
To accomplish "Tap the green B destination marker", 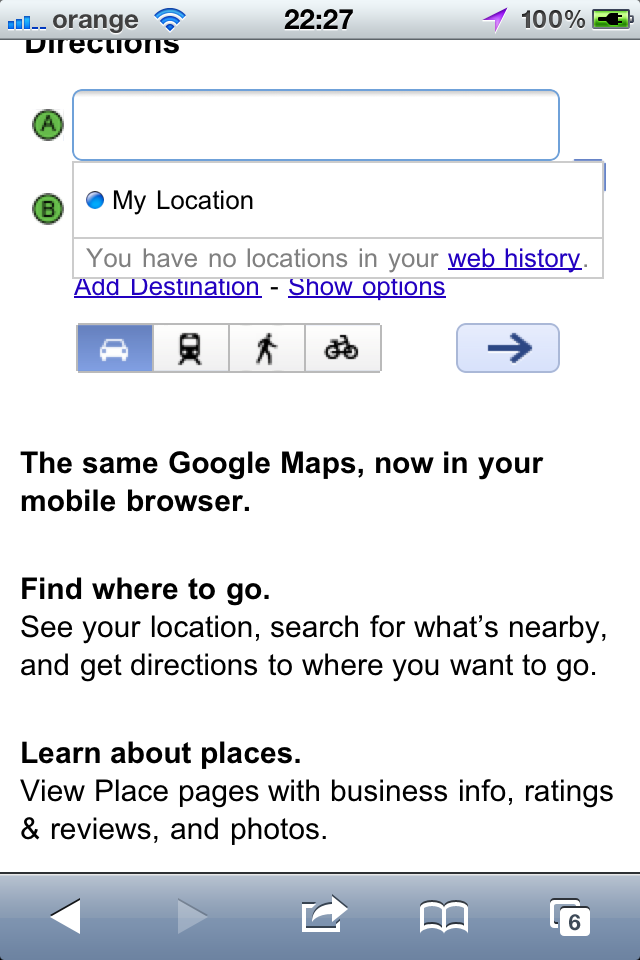I will [48, 209].
